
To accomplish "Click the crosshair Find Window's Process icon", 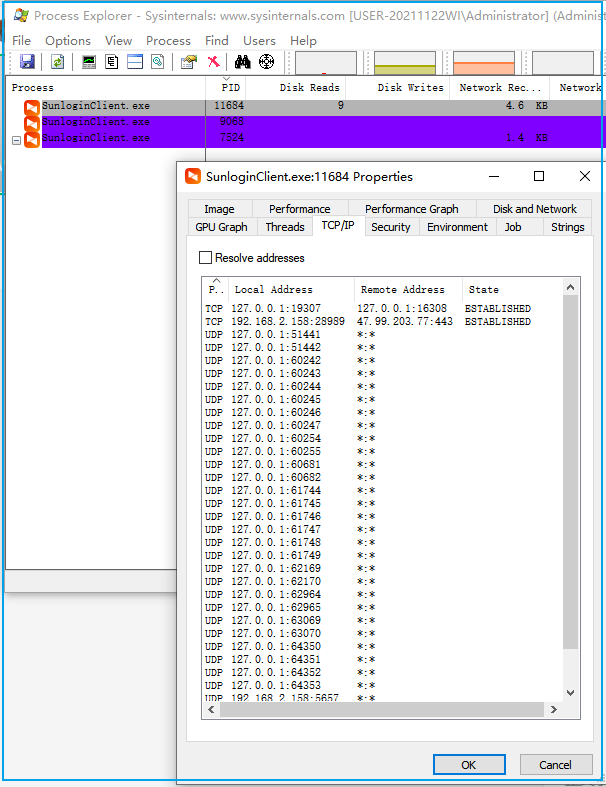I will (x=266, y=62).
